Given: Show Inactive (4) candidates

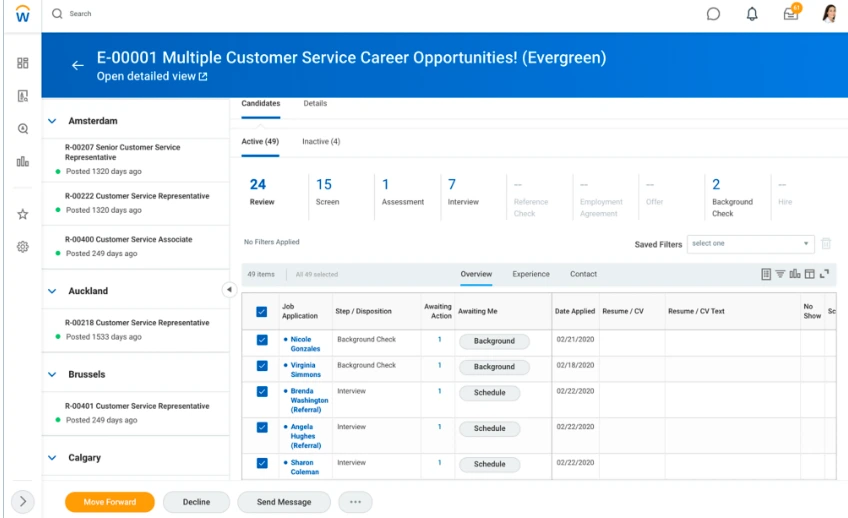Looking at the screenshot, I should point(321,142).
